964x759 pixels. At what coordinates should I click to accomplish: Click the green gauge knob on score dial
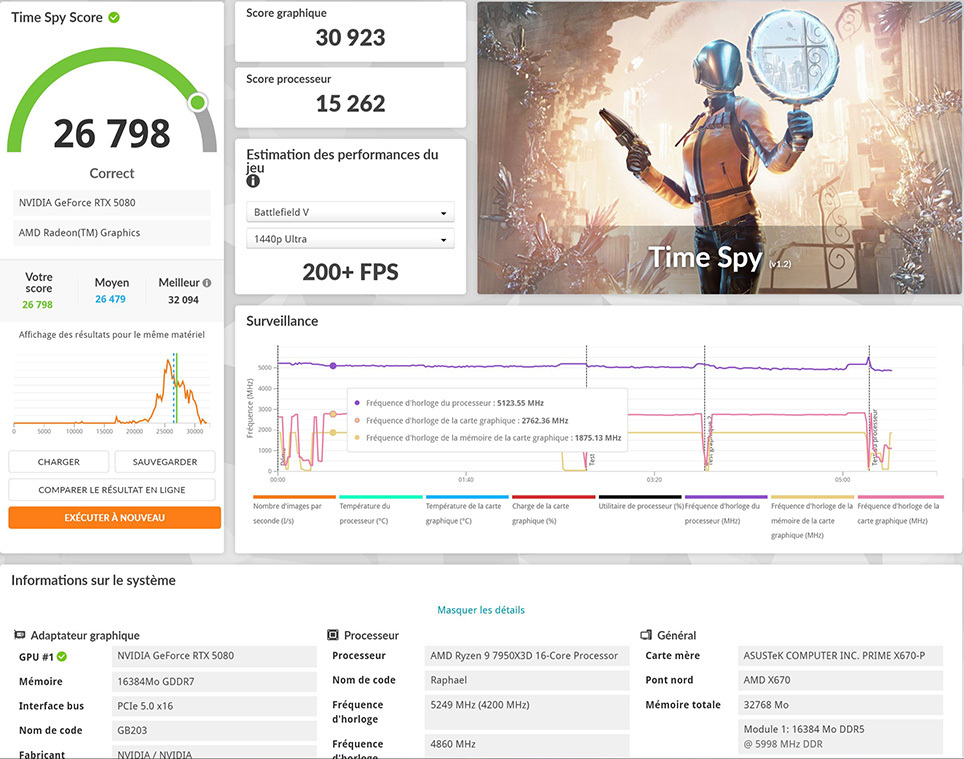click(198, 102)
